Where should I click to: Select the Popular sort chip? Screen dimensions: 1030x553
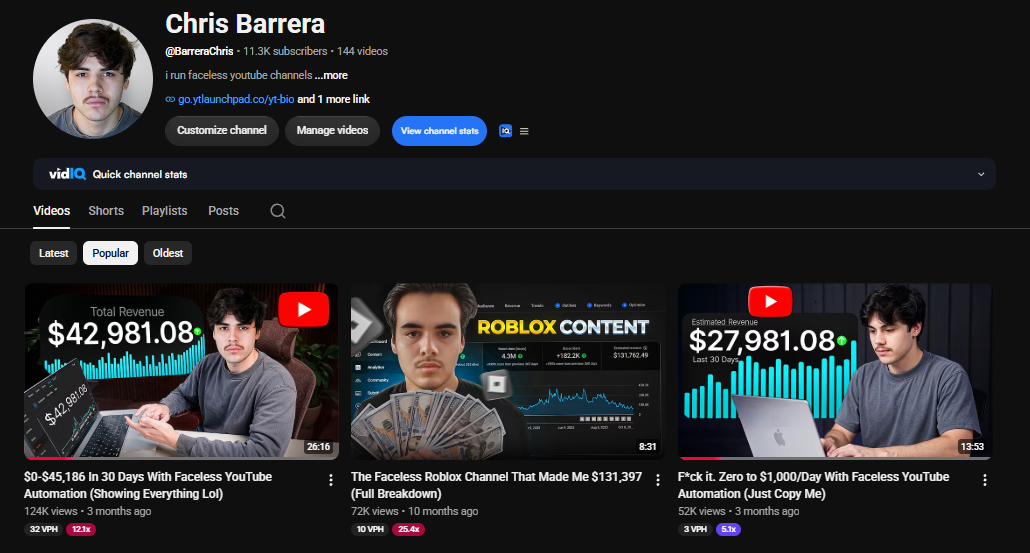coord(110,253)
